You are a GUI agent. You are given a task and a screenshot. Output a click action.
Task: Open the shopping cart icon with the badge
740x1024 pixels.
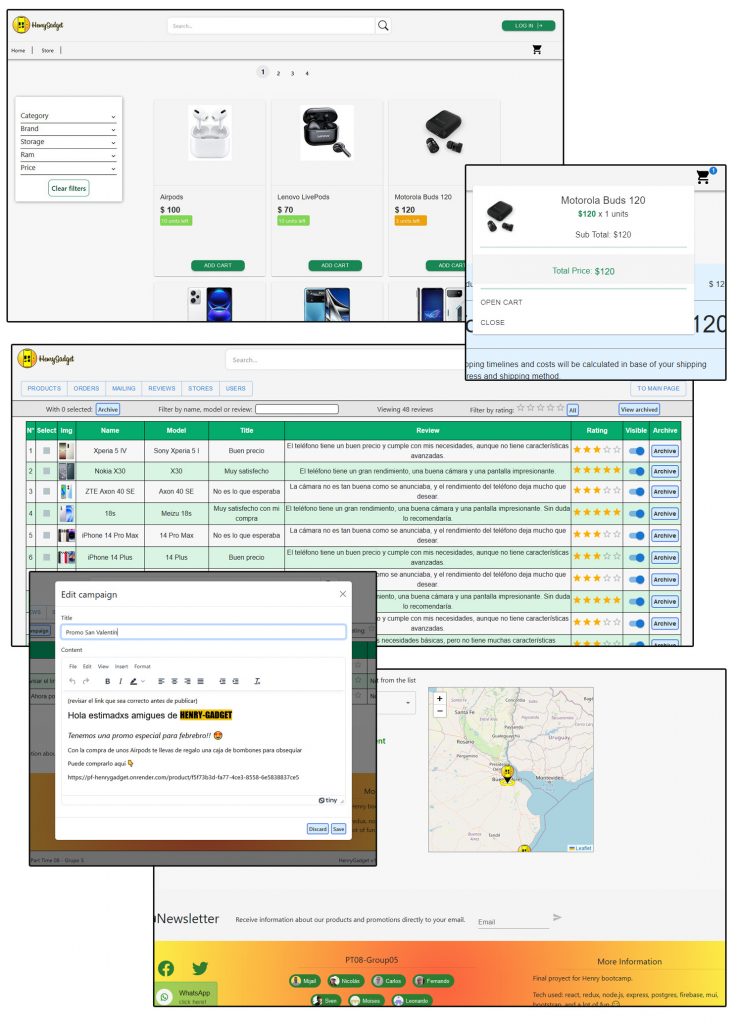[x=703, y=177]
